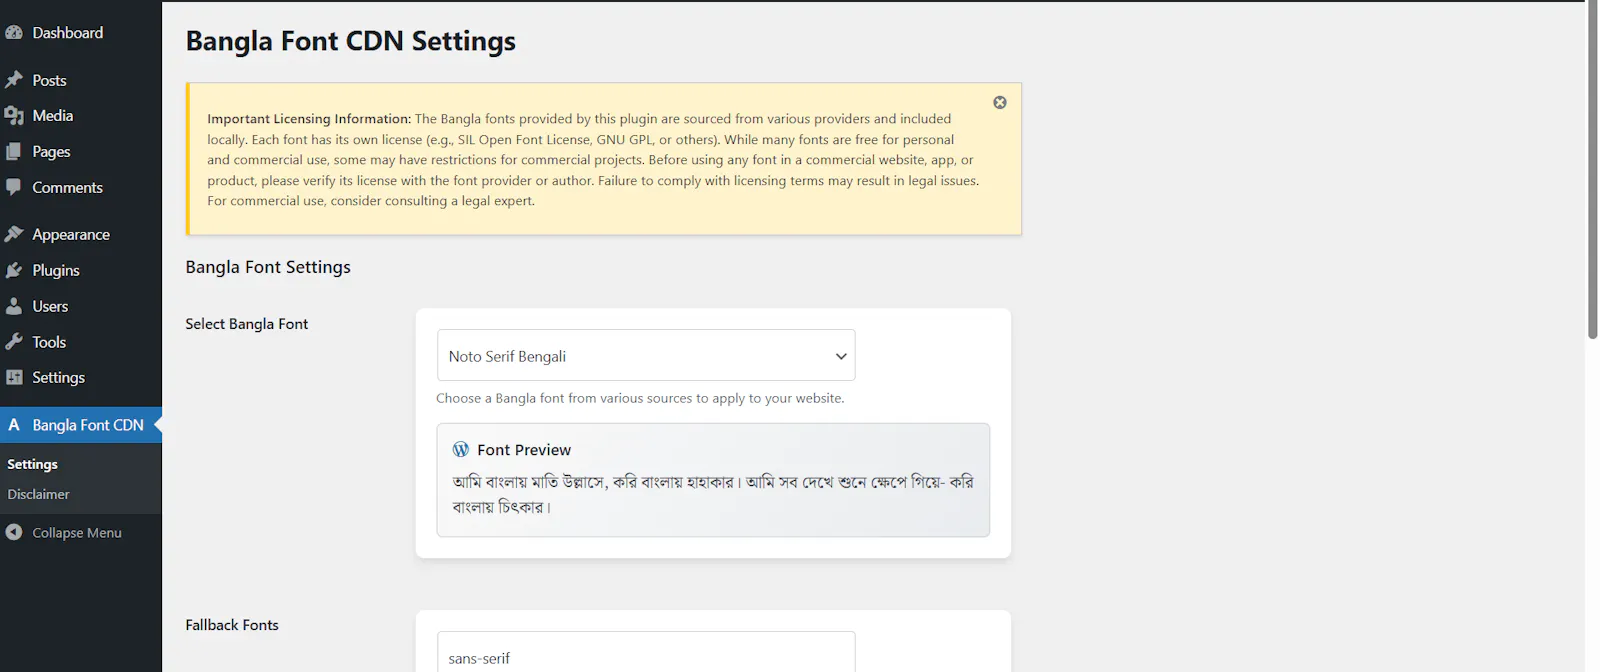Navigate to Pages
1600x672 pixels.
pyautogui.click(x=81, y=152)
